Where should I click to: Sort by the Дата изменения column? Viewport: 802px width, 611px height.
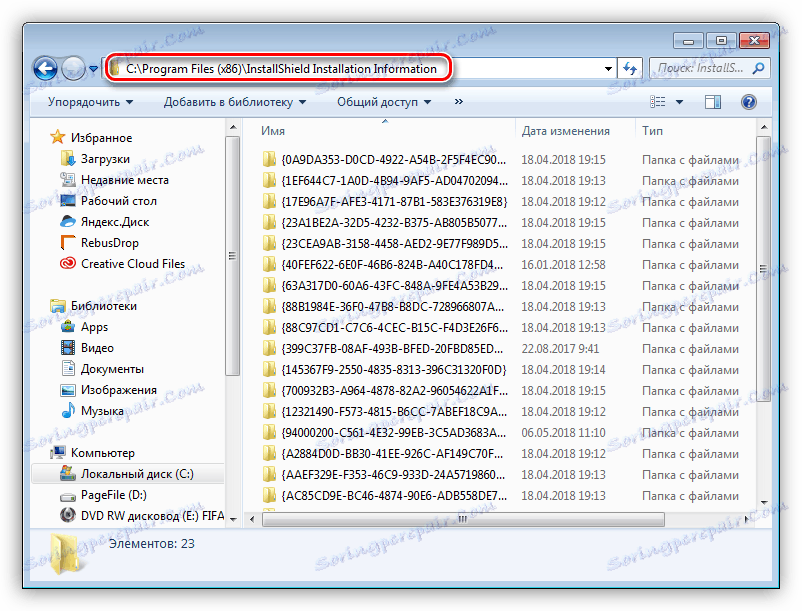coord(565,130)
